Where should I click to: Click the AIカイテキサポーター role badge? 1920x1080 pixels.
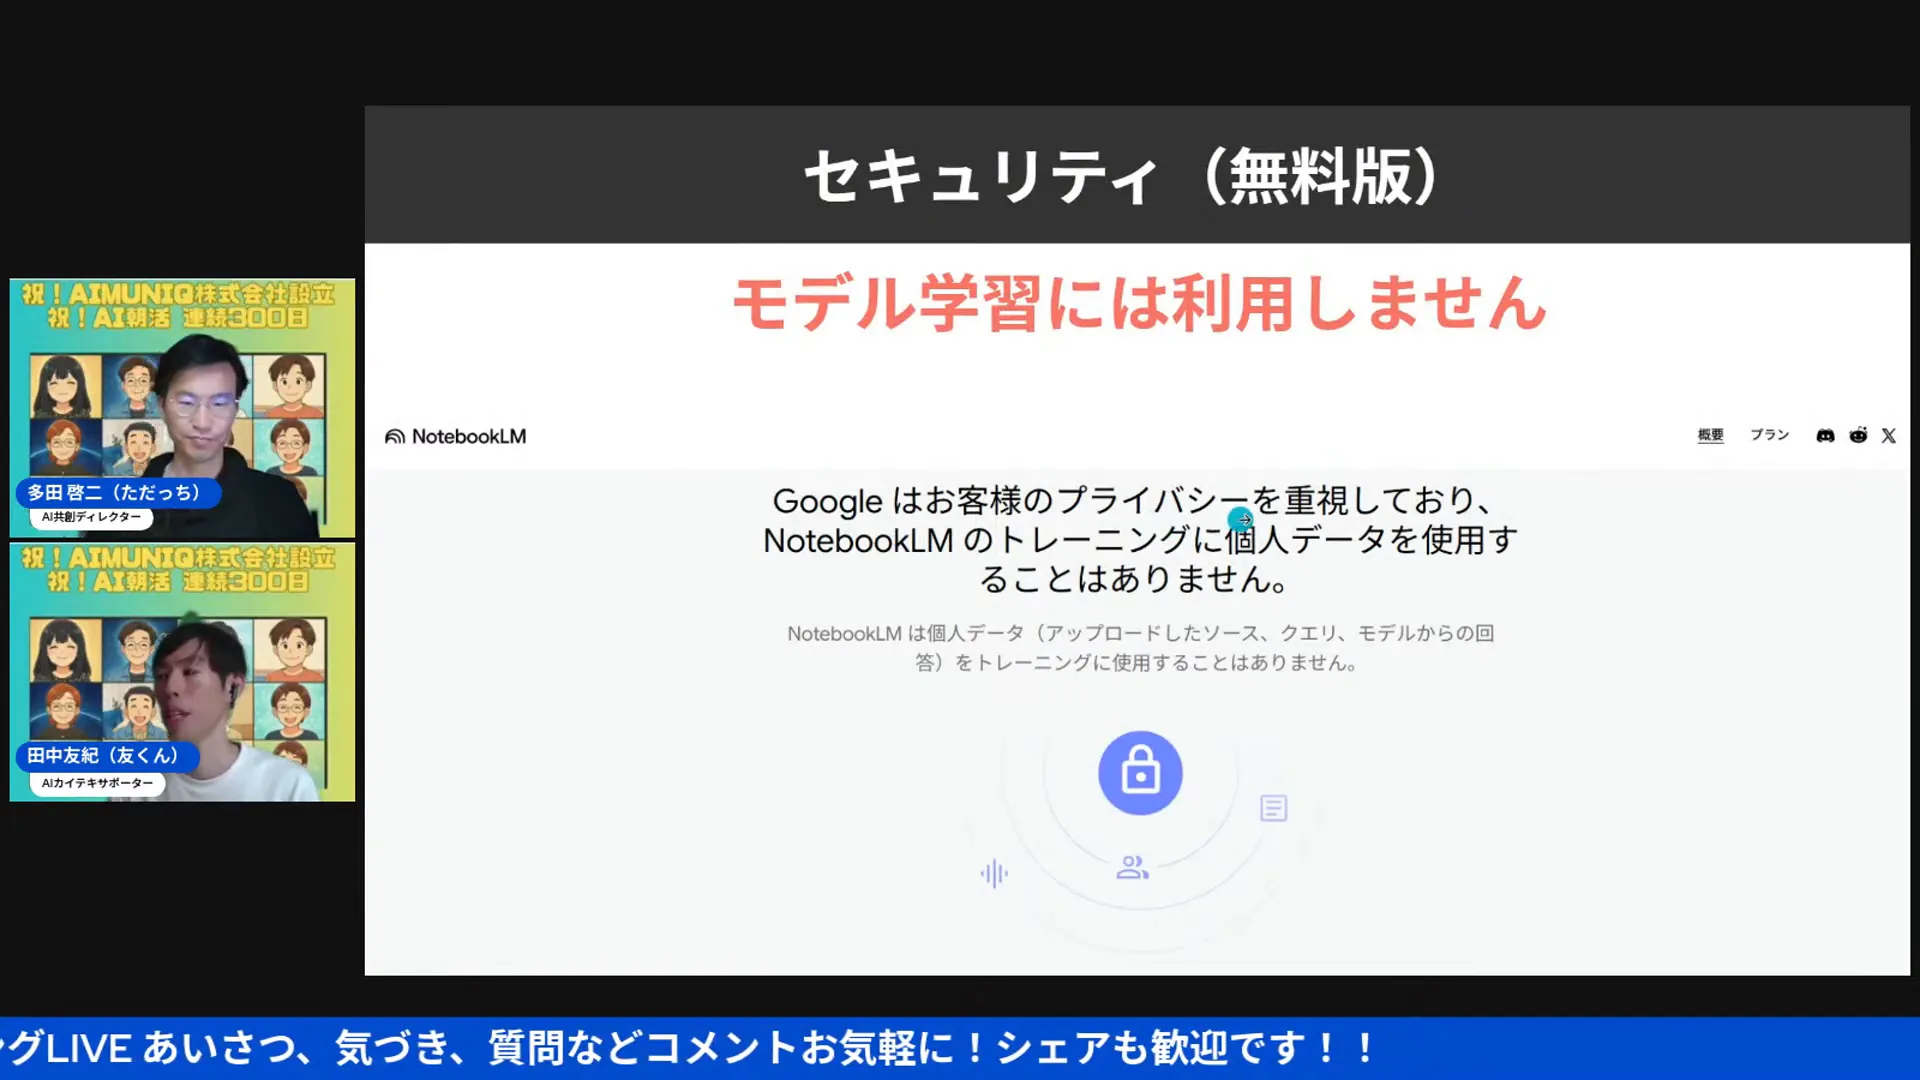97,783
